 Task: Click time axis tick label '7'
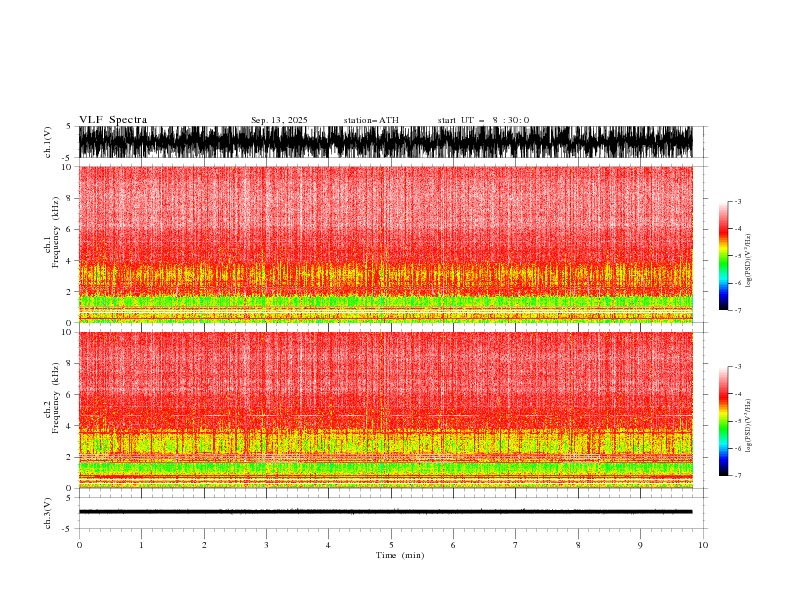pos(516,545)
